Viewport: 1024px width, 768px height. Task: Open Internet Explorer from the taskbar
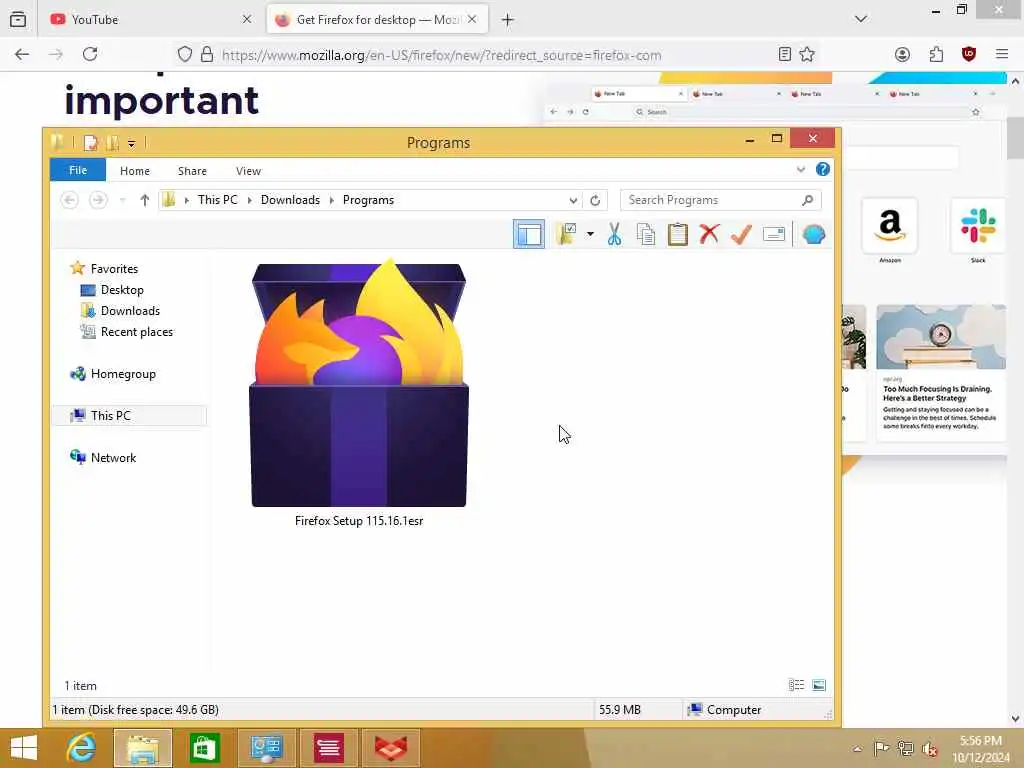point(82,748)
